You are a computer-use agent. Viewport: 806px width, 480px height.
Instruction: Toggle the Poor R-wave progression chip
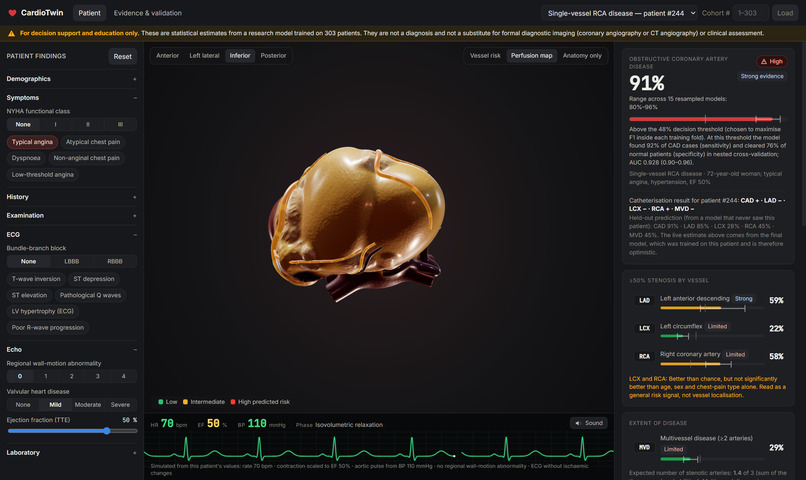[48, 328]
